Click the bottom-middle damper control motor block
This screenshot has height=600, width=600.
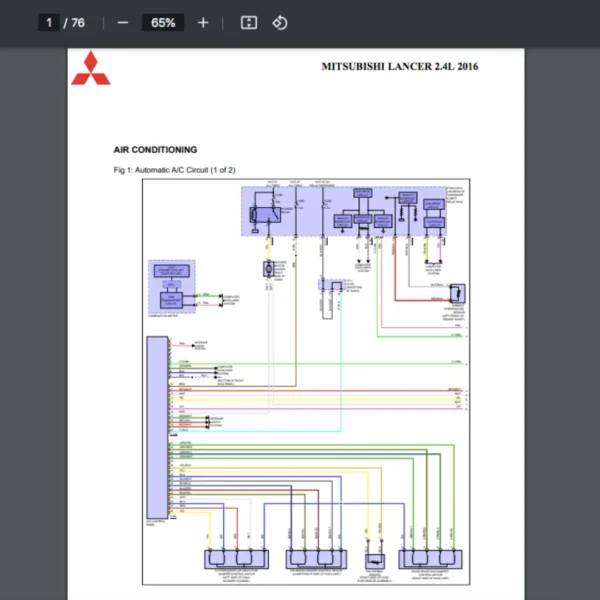(316, 558)
